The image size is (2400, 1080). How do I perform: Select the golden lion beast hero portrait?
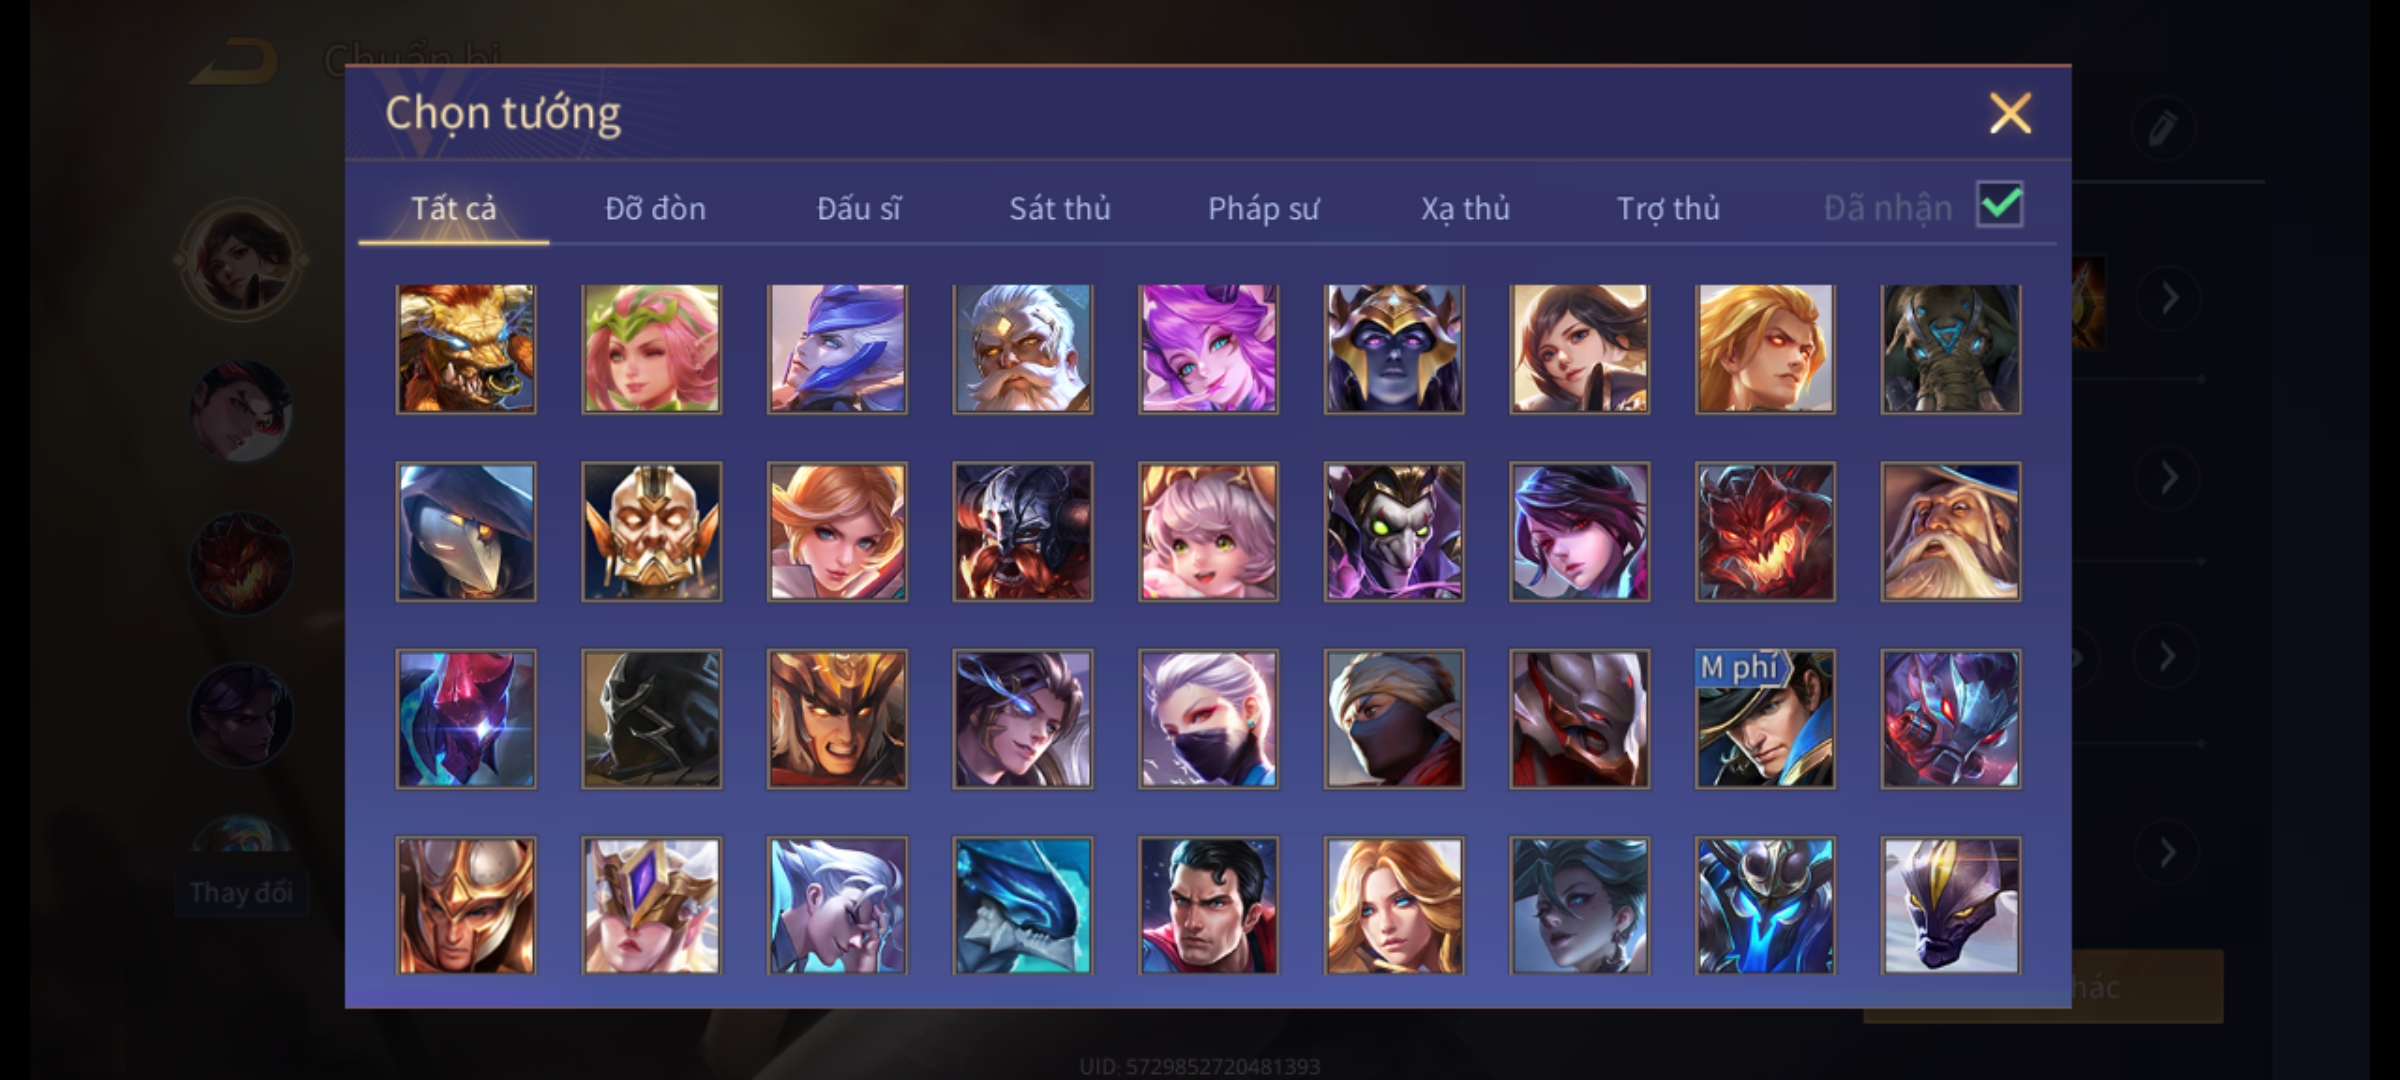(x=466, y=349)
